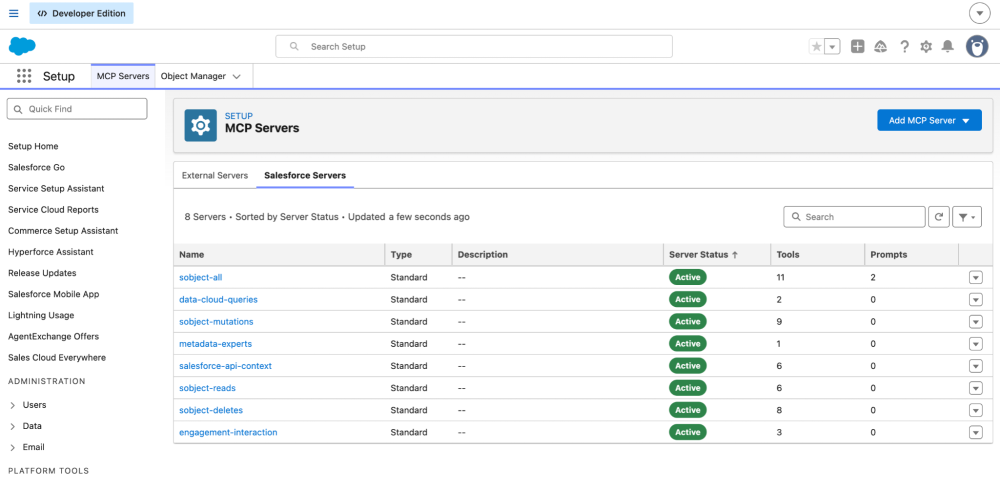Click into the Search Setup field
1000x487 pixels.
(474, 47)
